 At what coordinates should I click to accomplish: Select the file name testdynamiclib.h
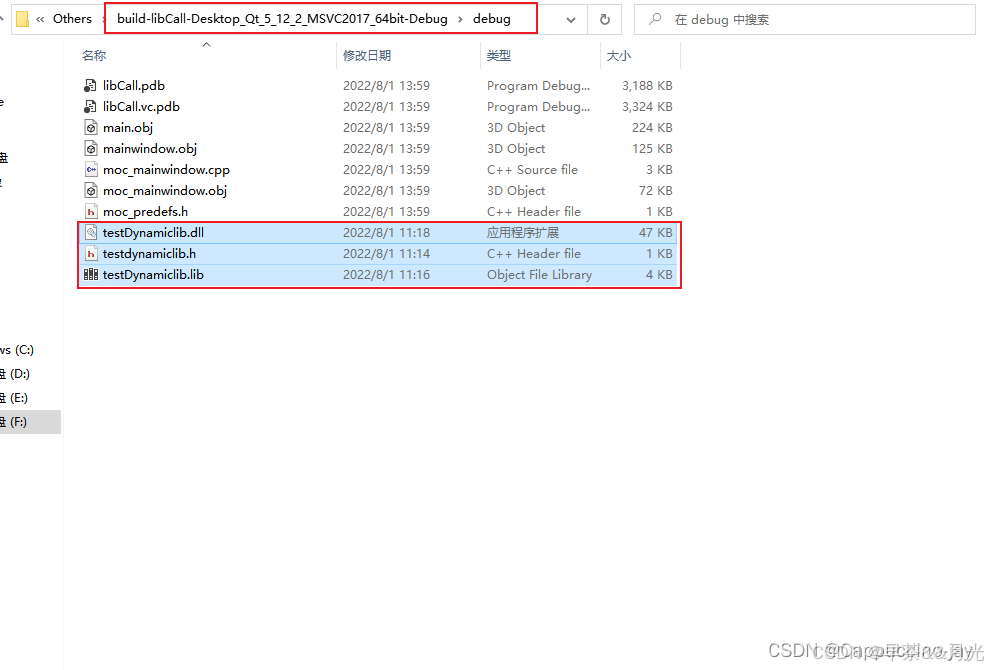149,253
